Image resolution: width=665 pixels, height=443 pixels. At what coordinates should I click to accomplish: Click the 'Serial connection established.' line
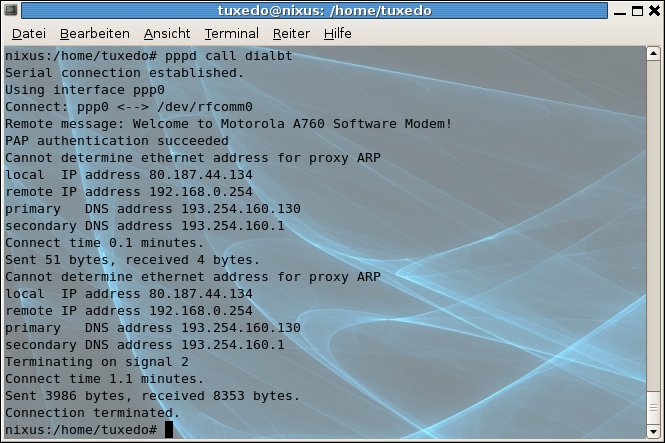point(124,73)
